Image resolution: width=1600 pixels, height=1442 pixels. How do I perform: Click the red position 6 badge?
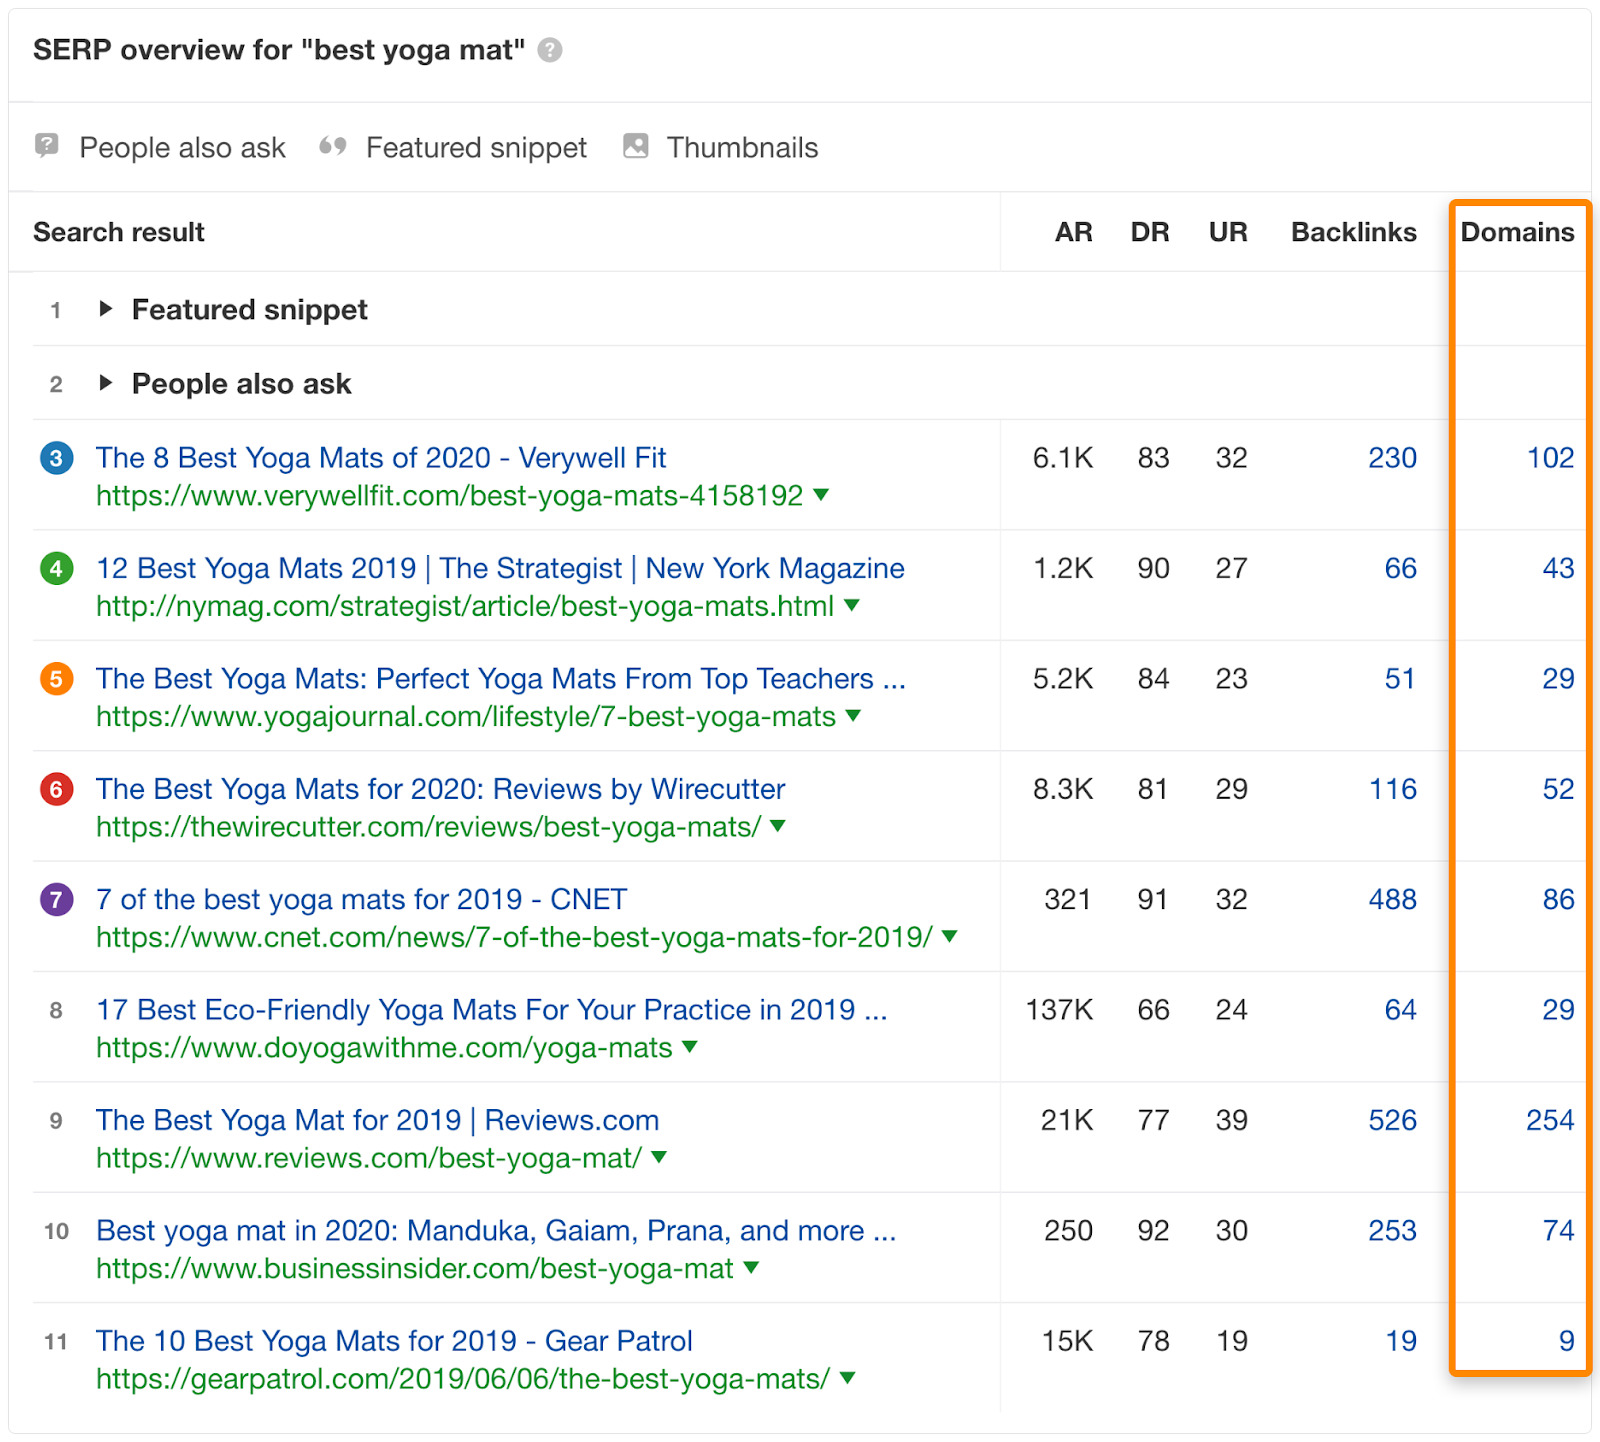pos(57,789)
